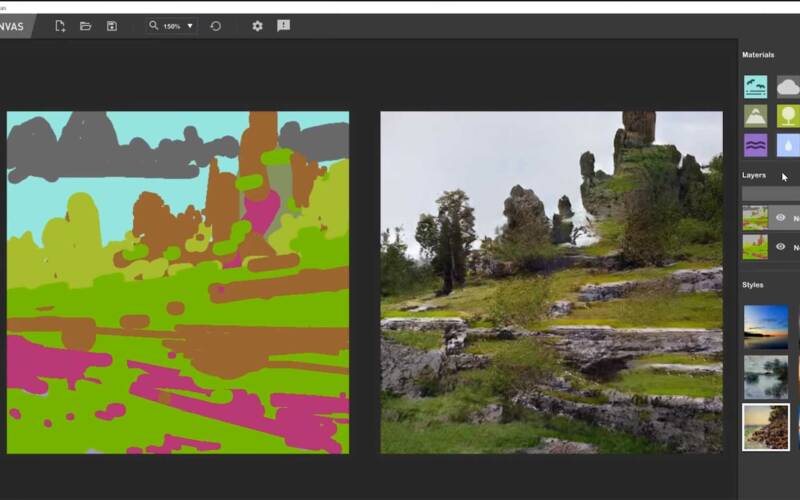Save the canvas with the disk icon
The image size is (800, 500).
(x=112, y=26)
